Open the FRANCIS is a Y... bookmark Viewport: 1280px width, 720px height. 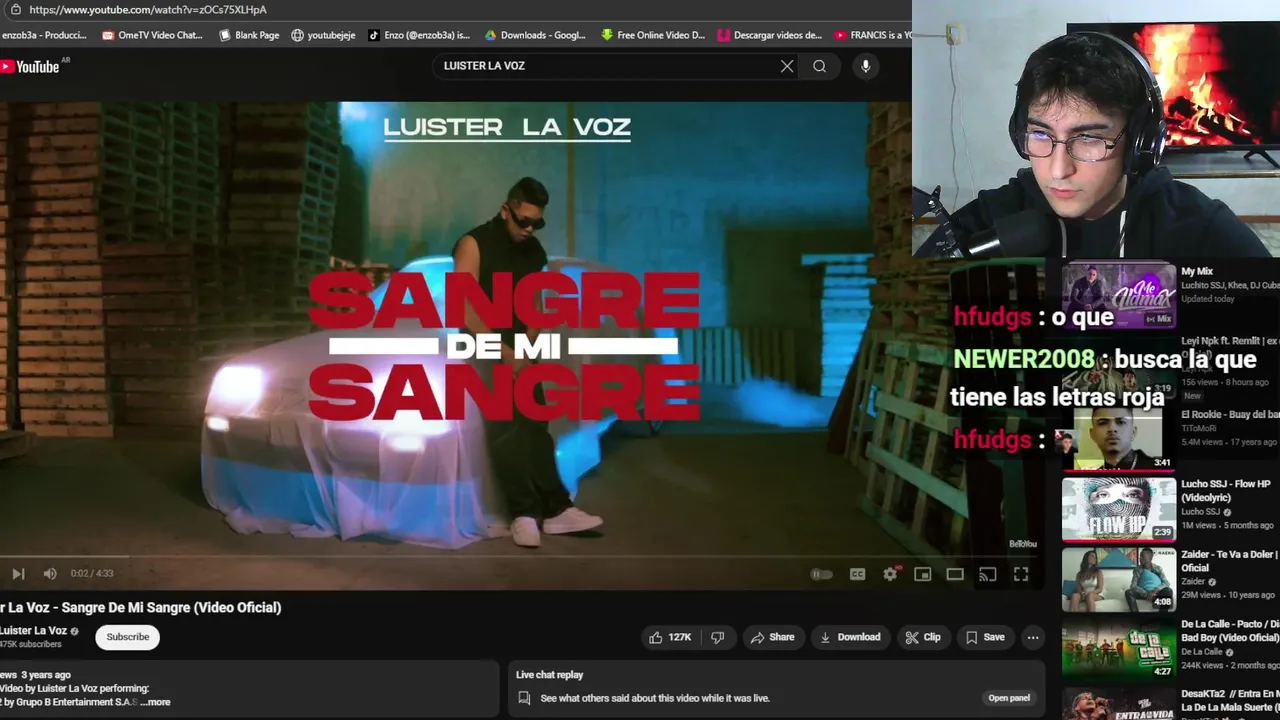(873, 35)
